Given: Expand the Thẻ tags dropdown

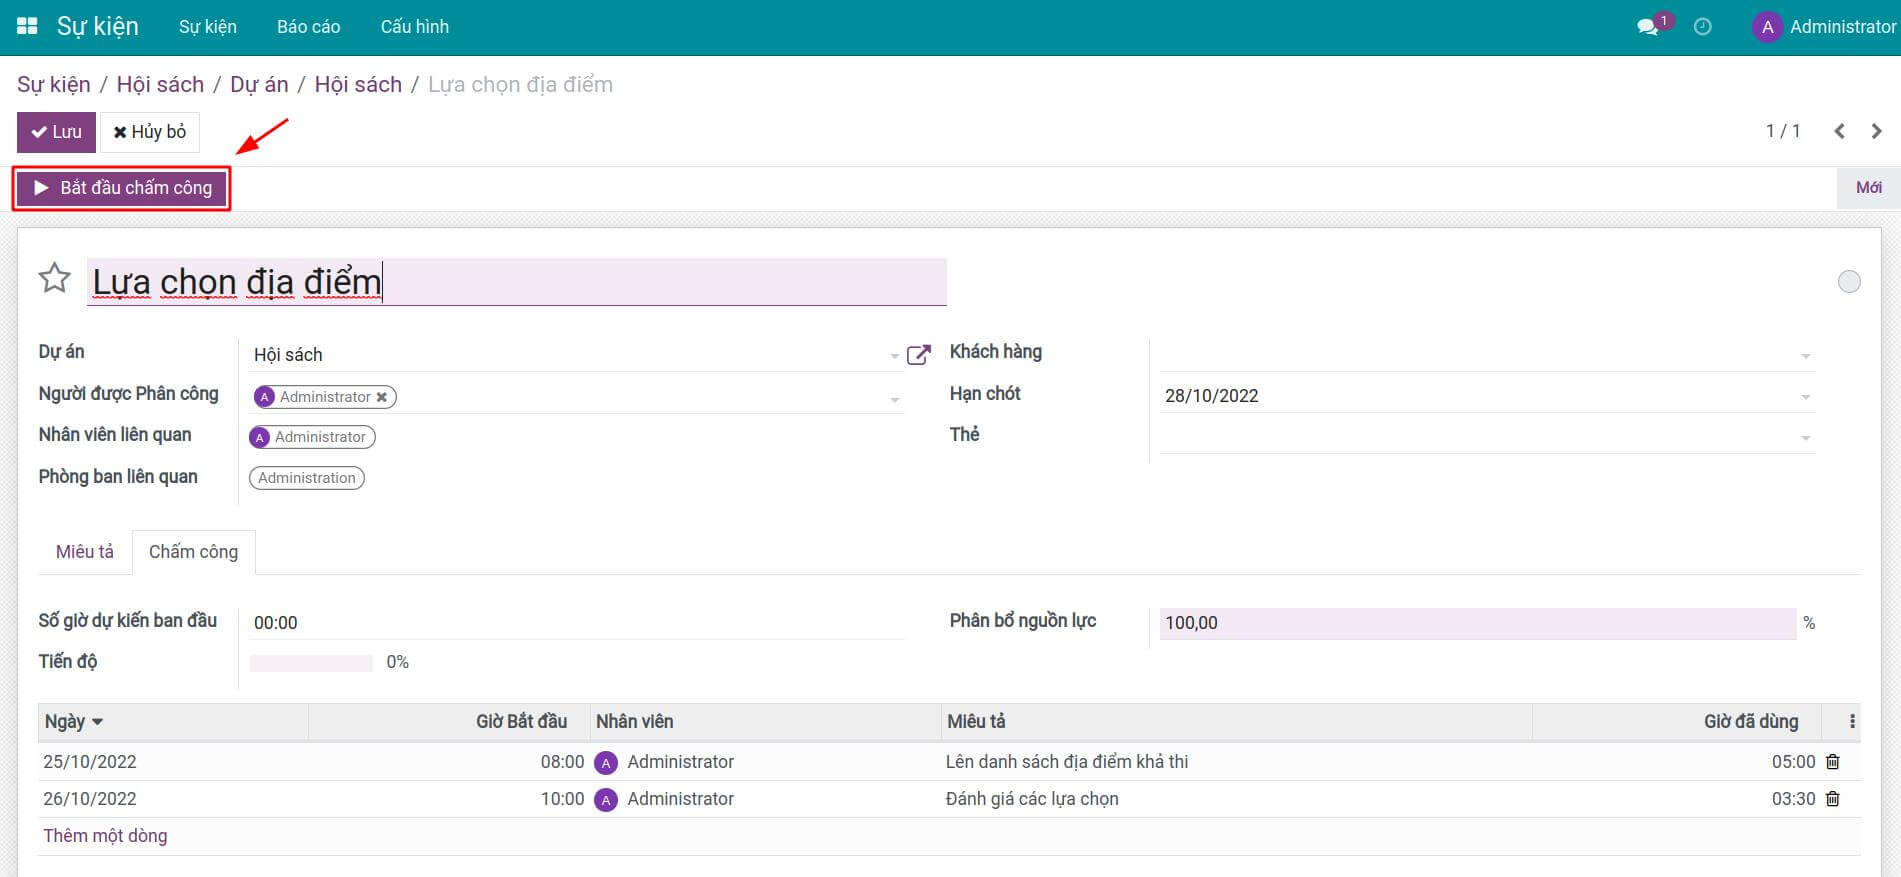Looking at the screenshot, I should click(1805, 438).
